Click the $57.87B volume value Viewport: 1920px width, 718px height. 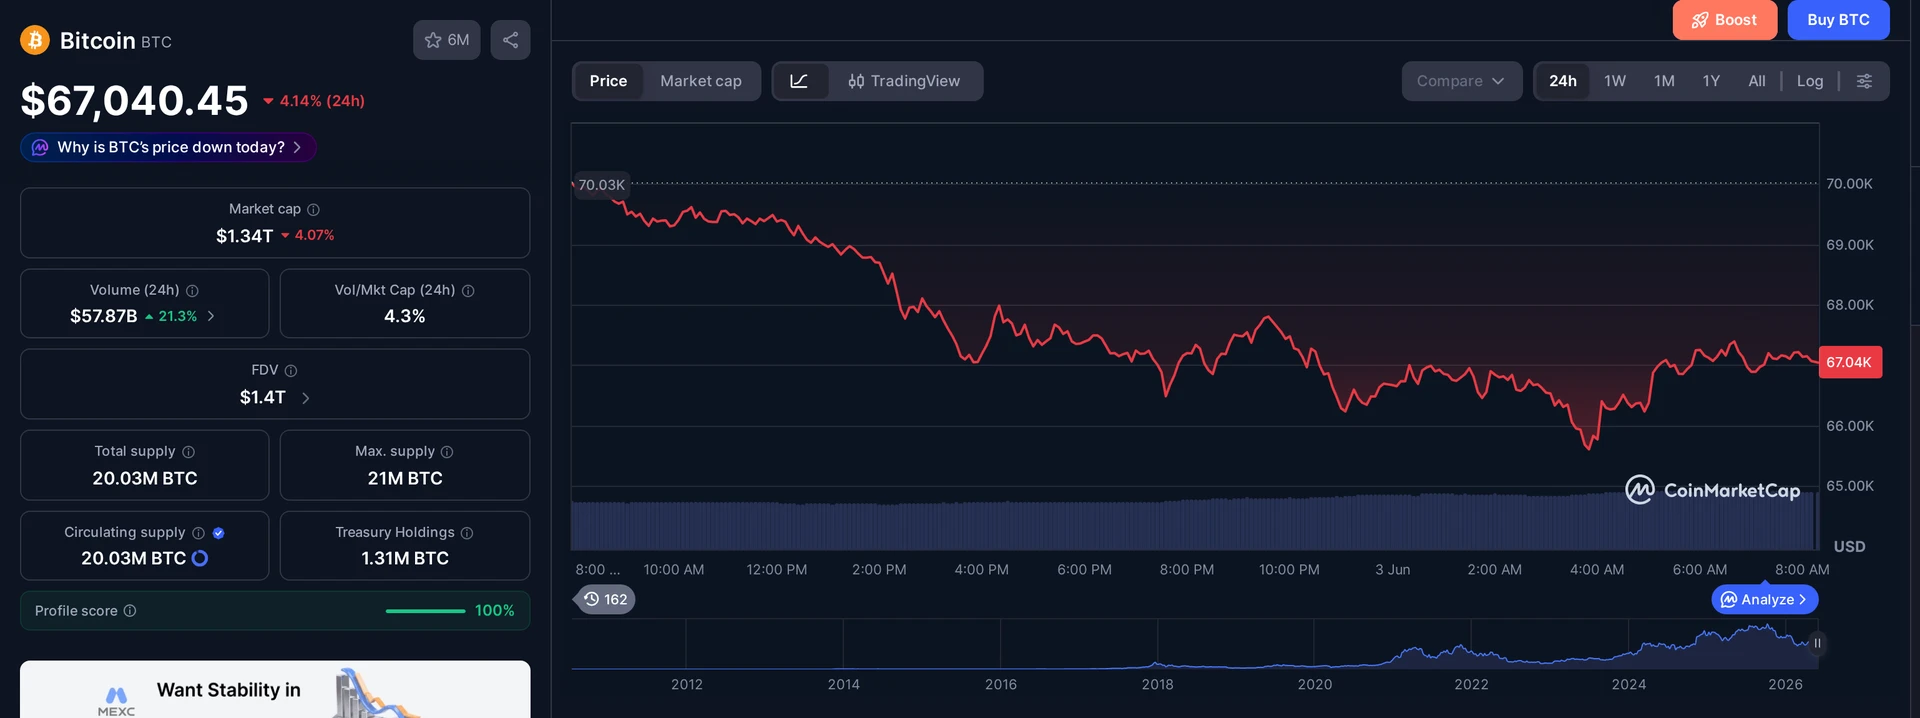click(103, 316)
